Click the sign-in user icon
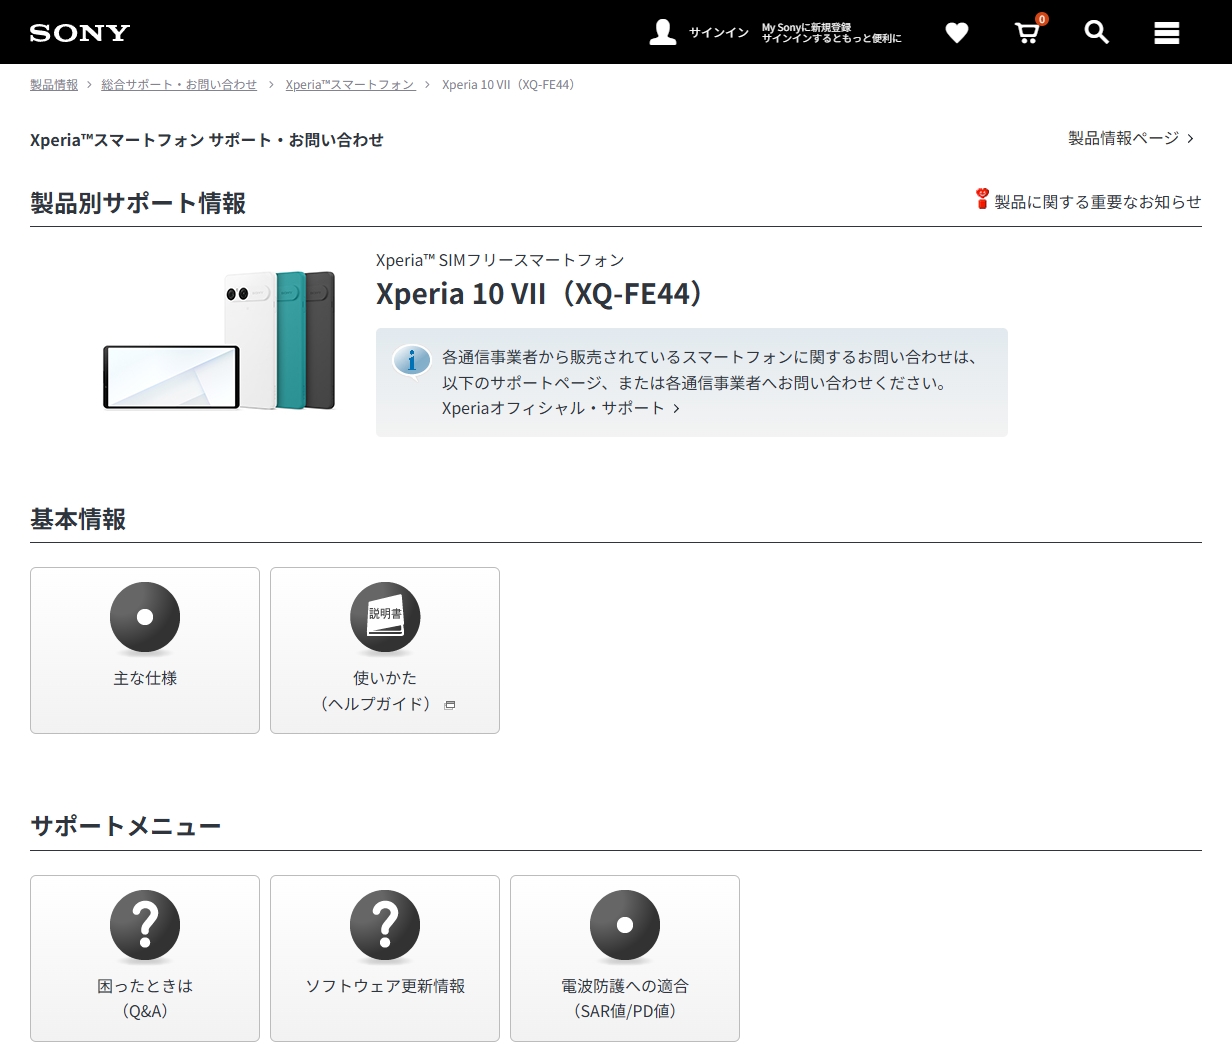Viewport: 1232px width, 1047px height. coord(662,32)
